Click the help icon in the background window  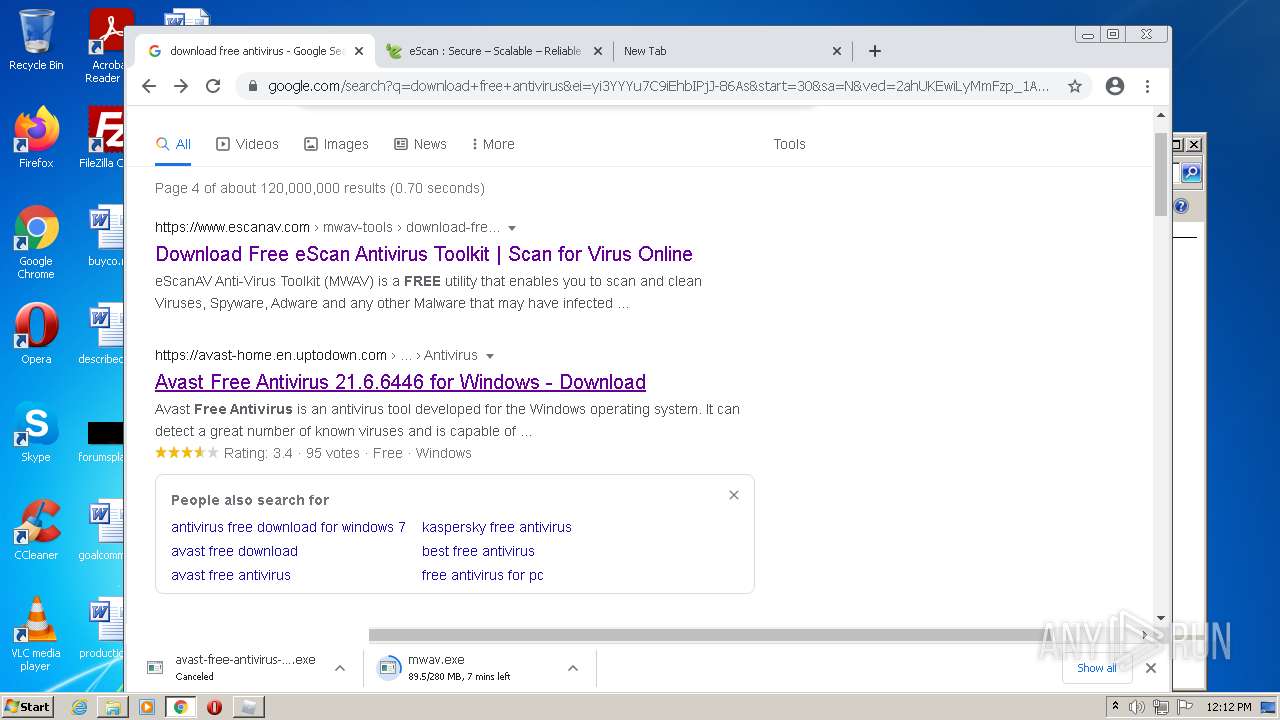(1182, 207)
